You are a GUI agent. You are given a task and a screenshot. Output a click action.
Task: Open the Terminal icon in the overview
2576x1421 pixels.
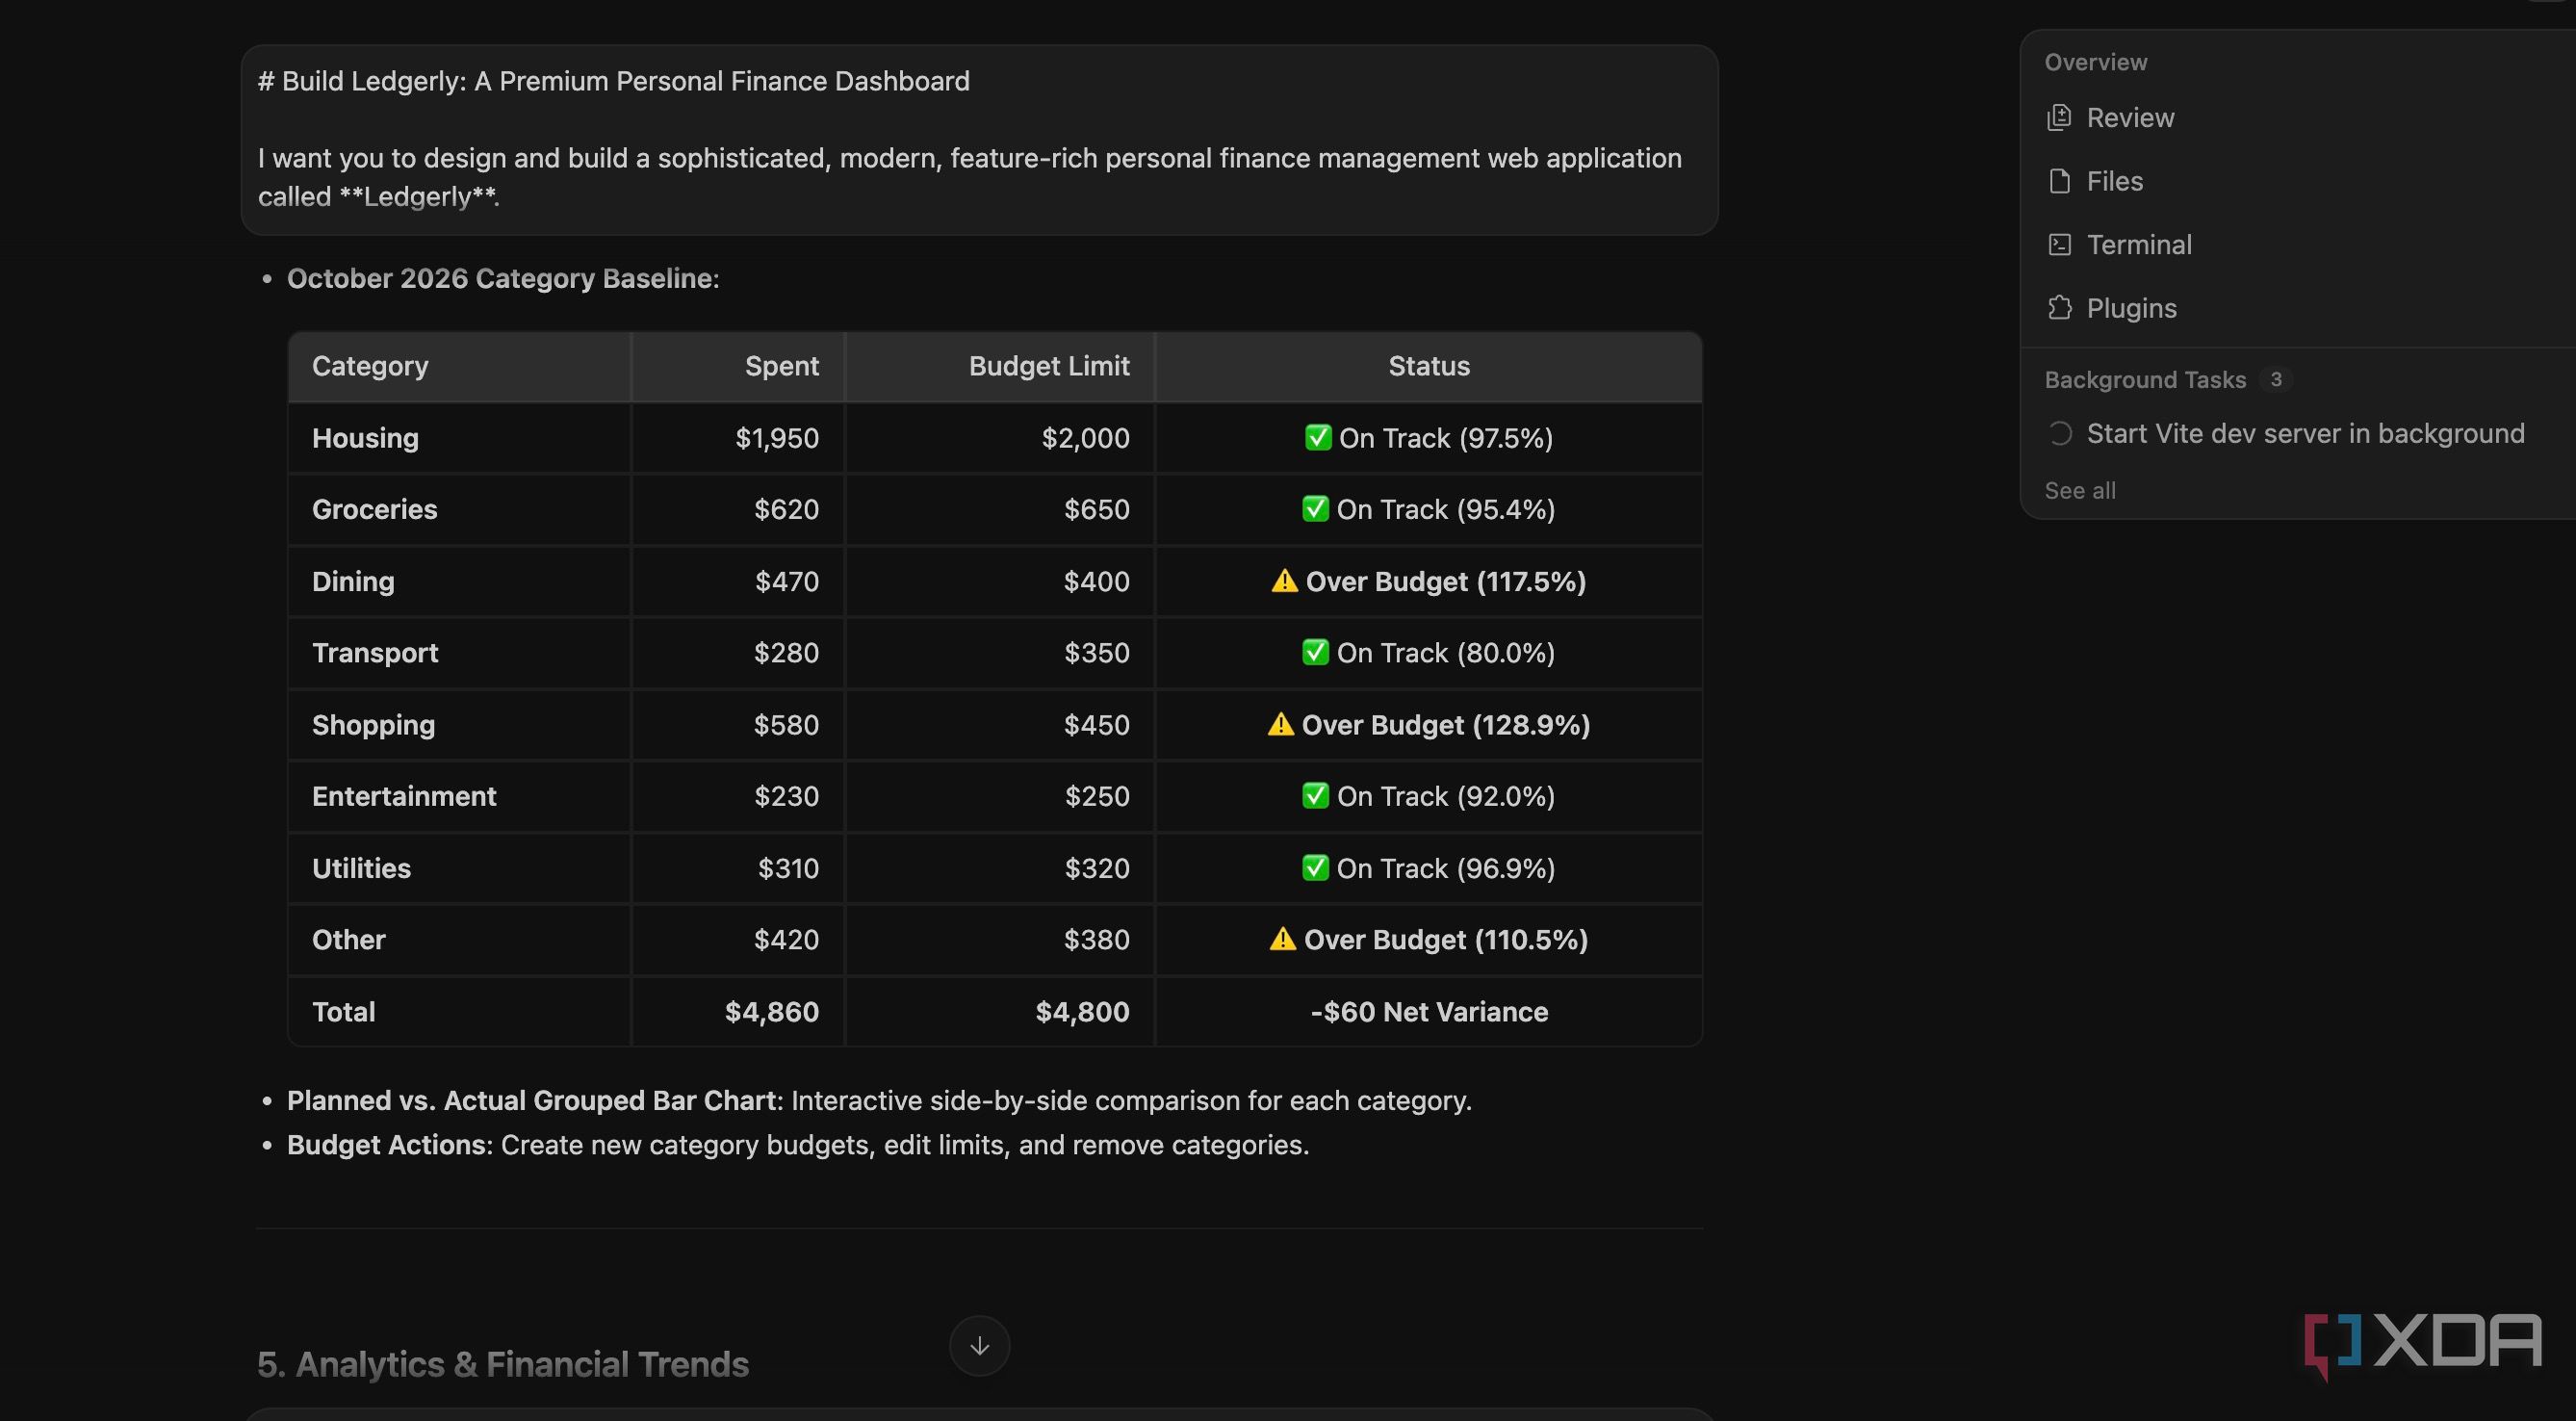click(x=2059, y=245)
